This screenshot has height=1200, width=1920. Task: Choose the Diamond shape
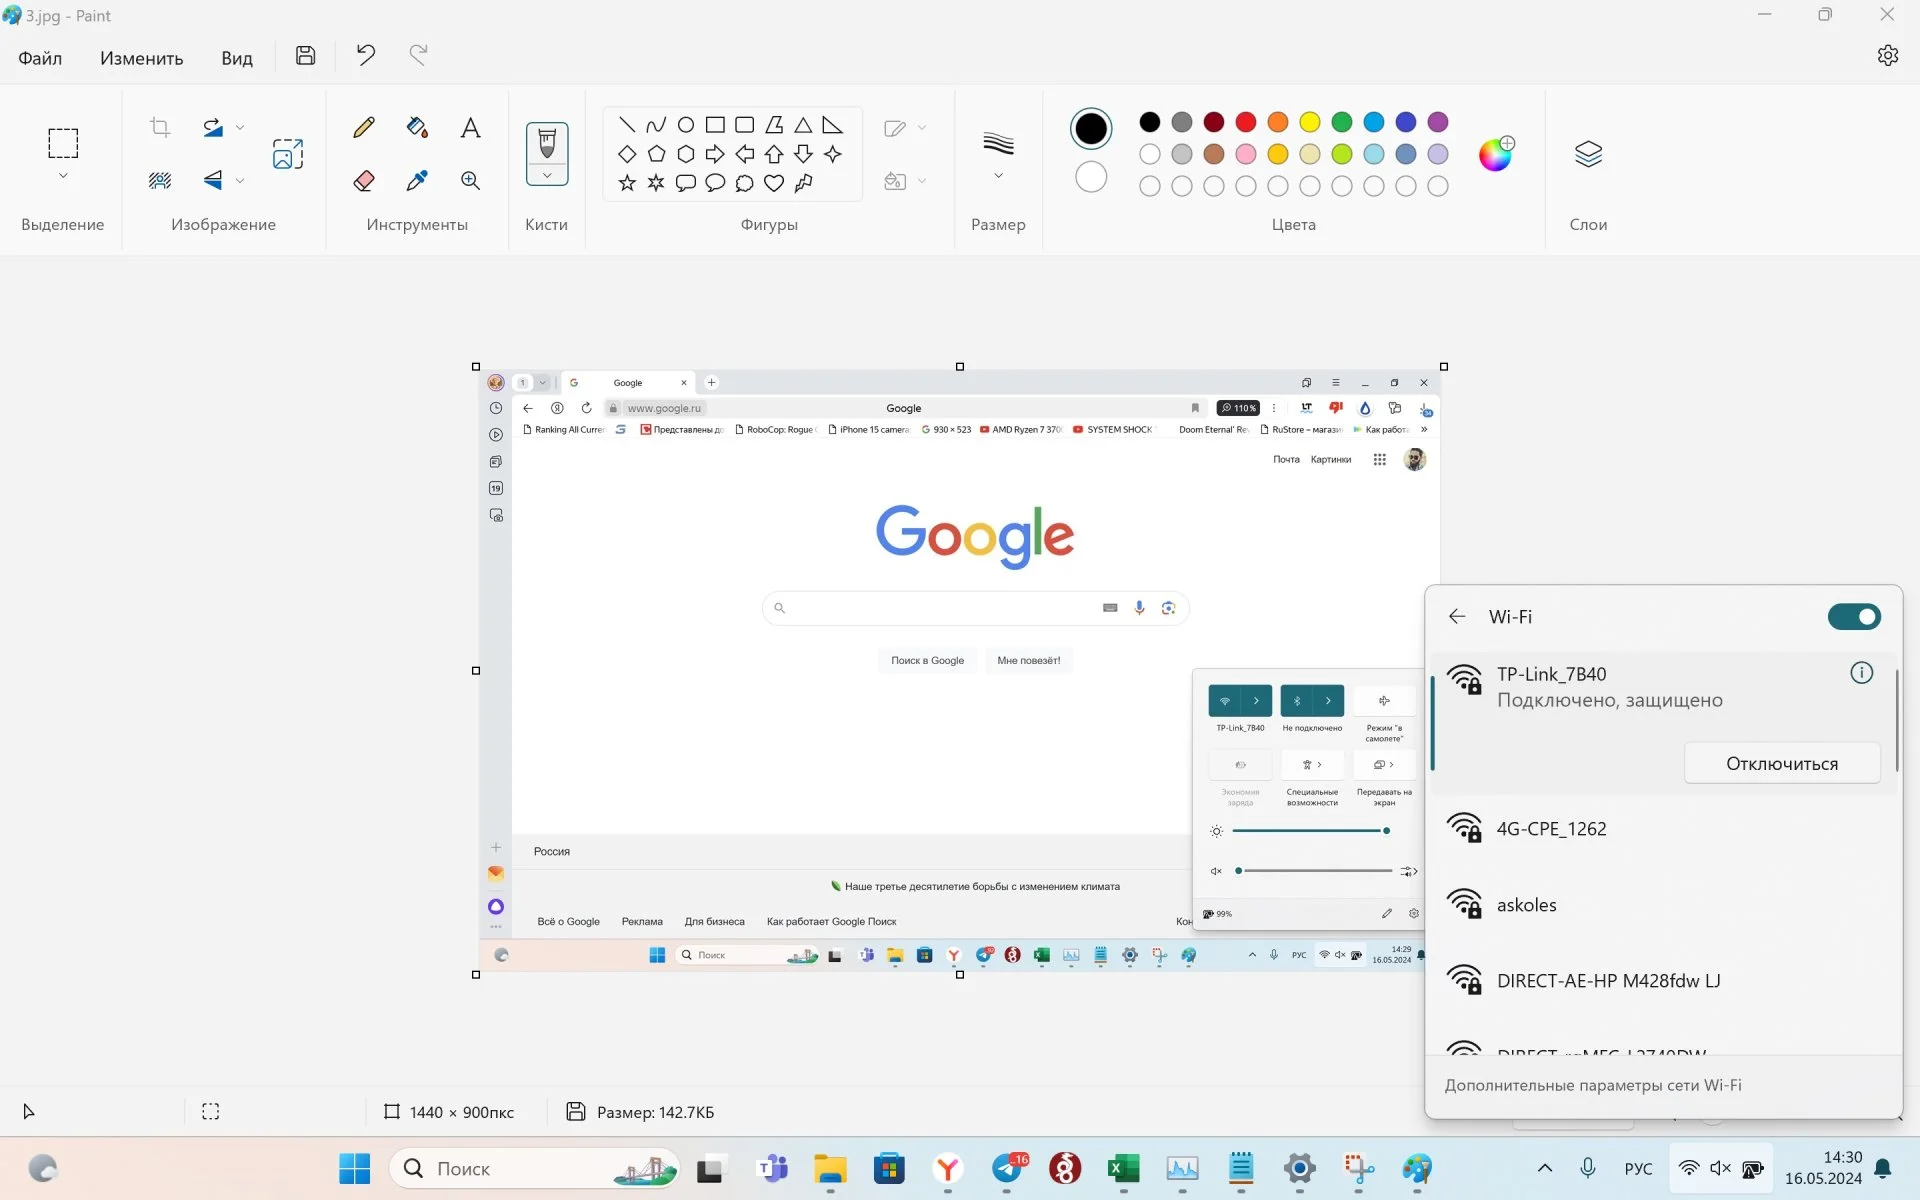pyautogui.click(x=627, y=154)
